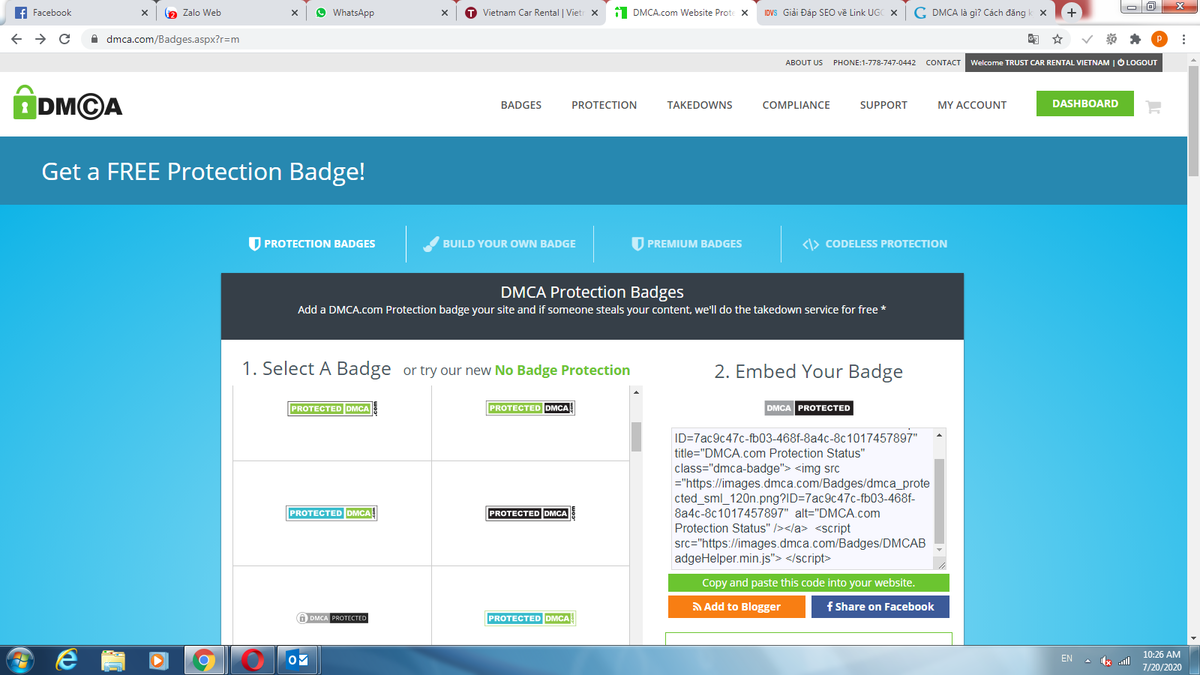The height and width of the screenshot is (675, 1200).
Task: Click the Share on Facebook button
Action: click(x=880, y=606)
